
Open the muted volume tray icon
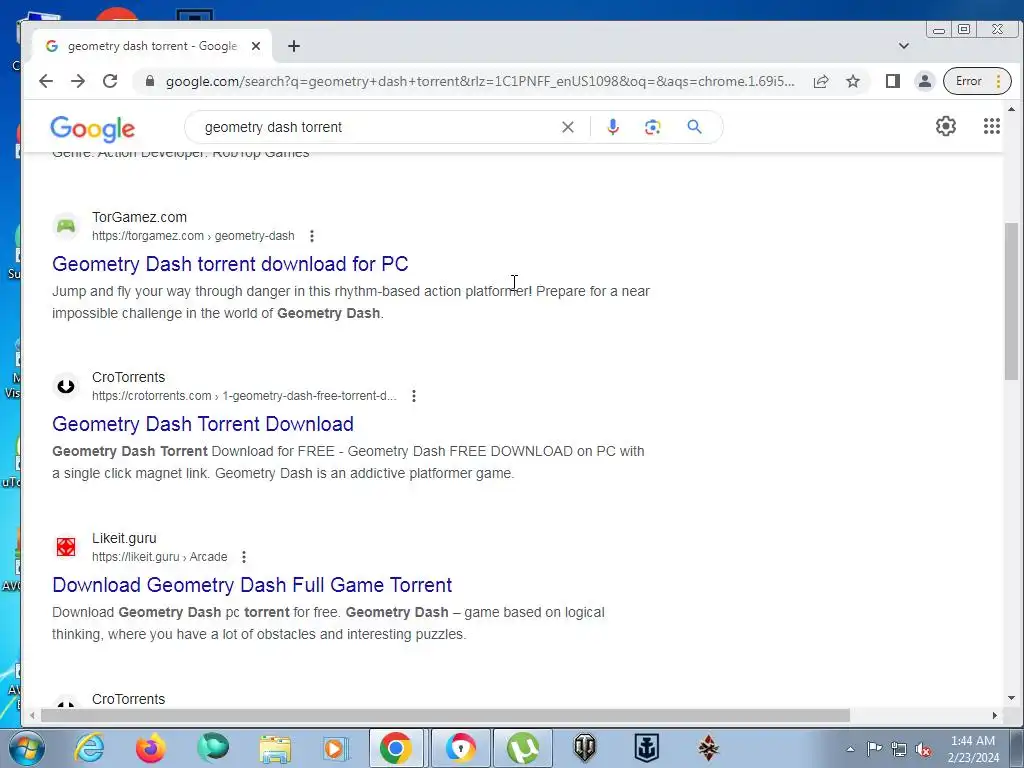coord(923,750)
